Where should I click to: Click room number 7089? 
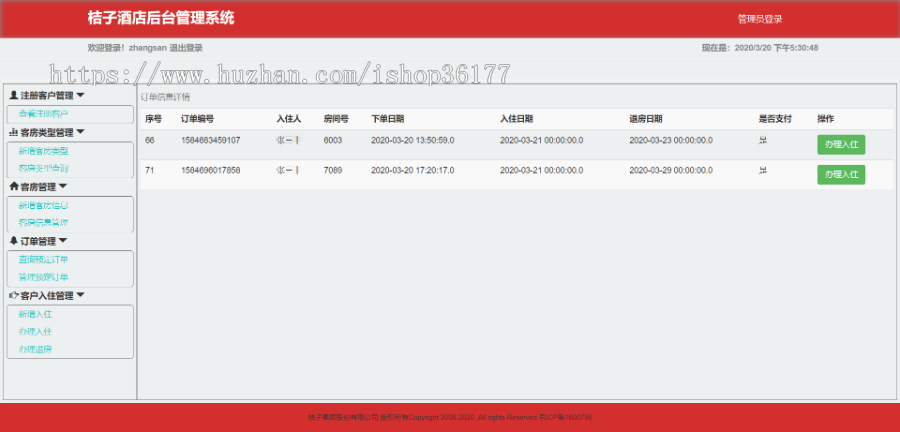point(333,170)
